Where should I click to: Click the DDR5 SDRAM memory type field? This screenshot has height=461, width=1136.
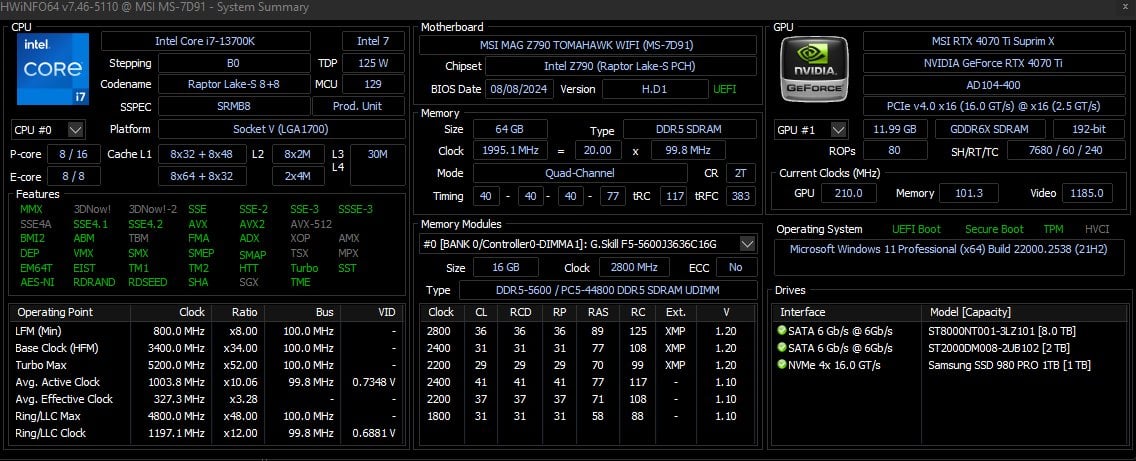(690, 130)
